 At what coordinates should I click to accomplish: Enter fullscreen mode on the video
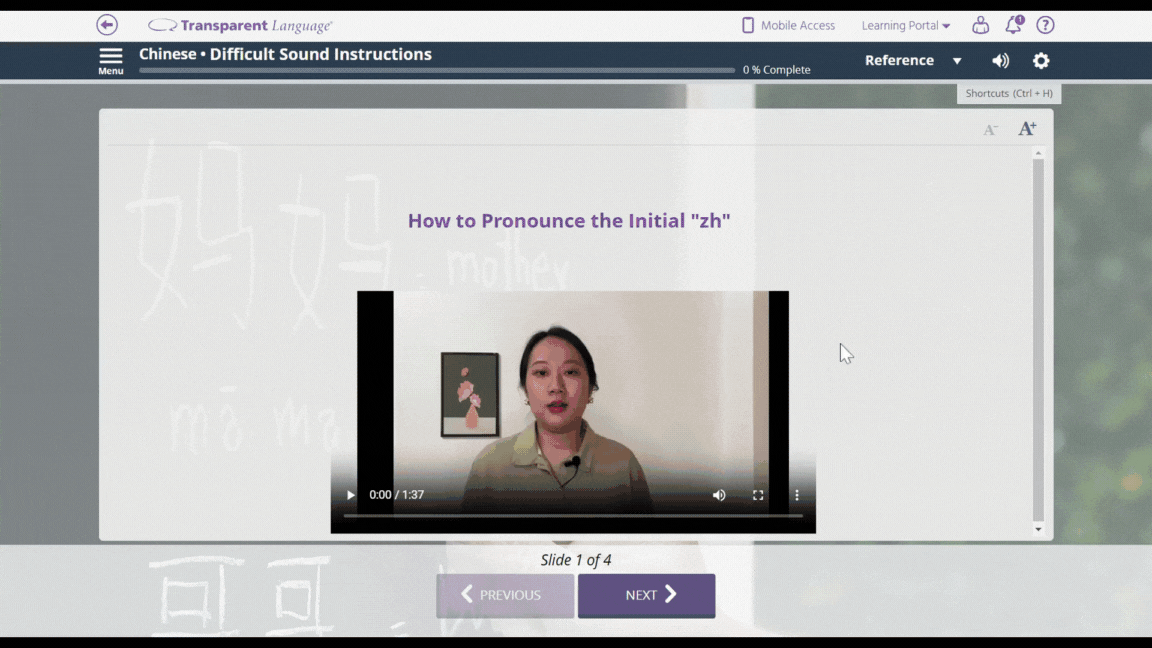pyautogui.click(x=758, y=495)
